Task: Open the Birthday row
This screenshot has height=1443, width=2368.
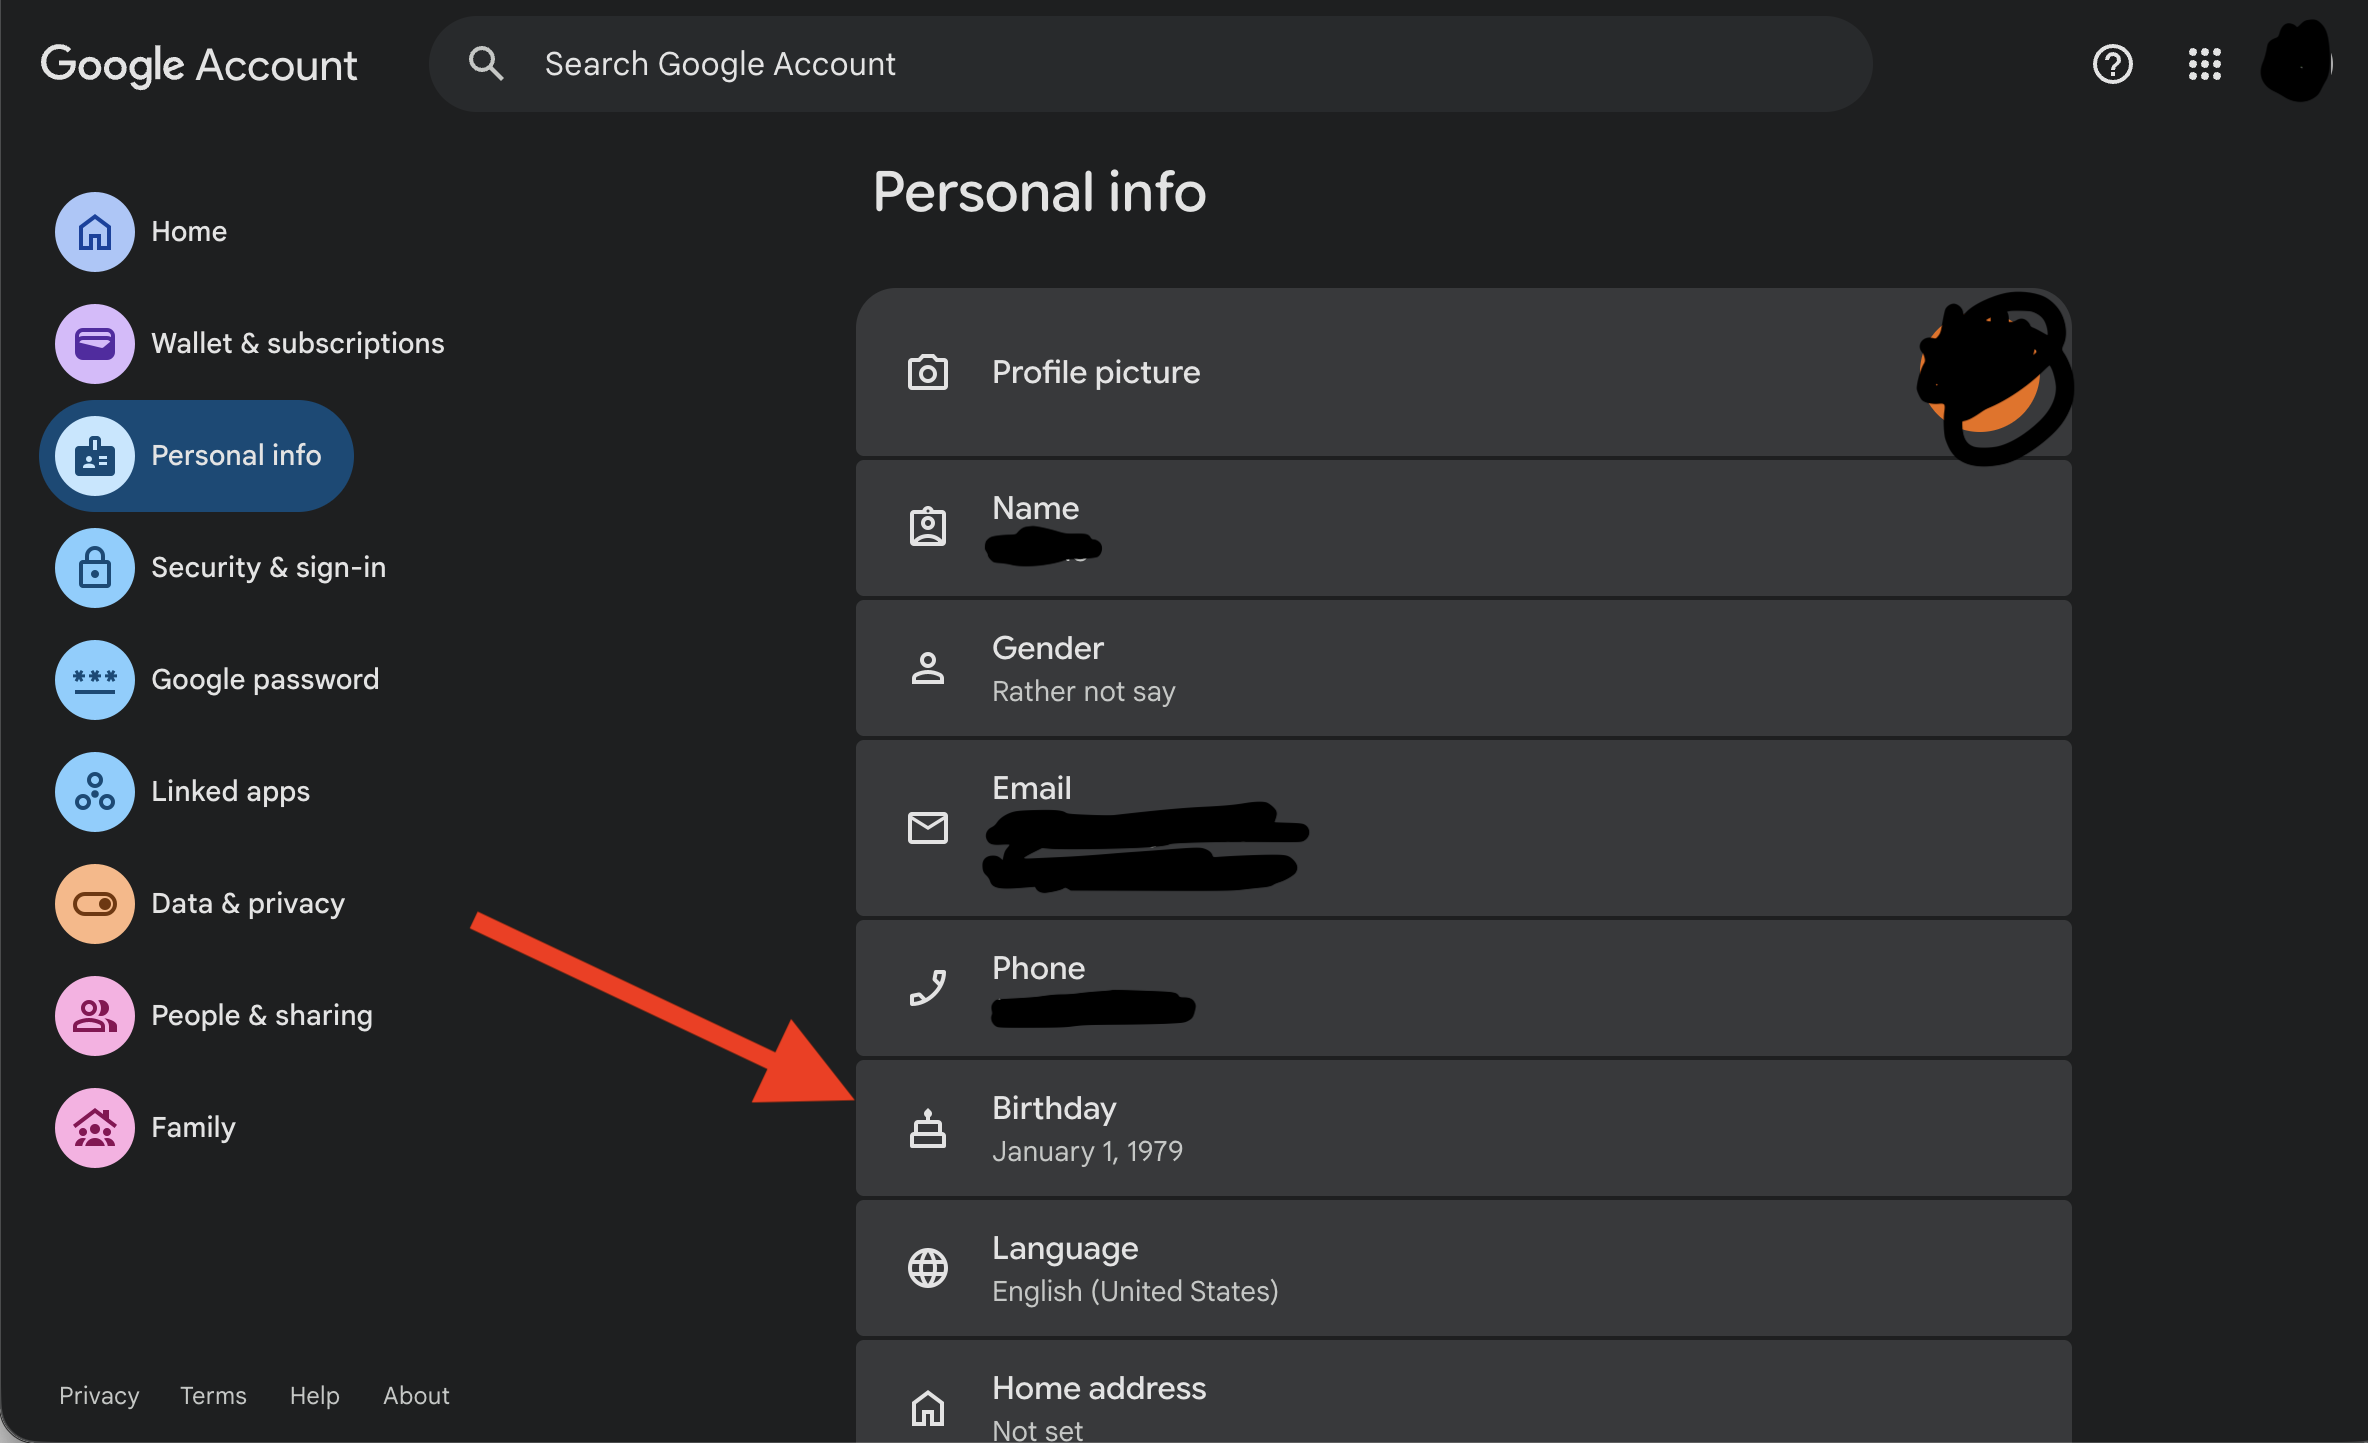Action: (1463, 1128)
